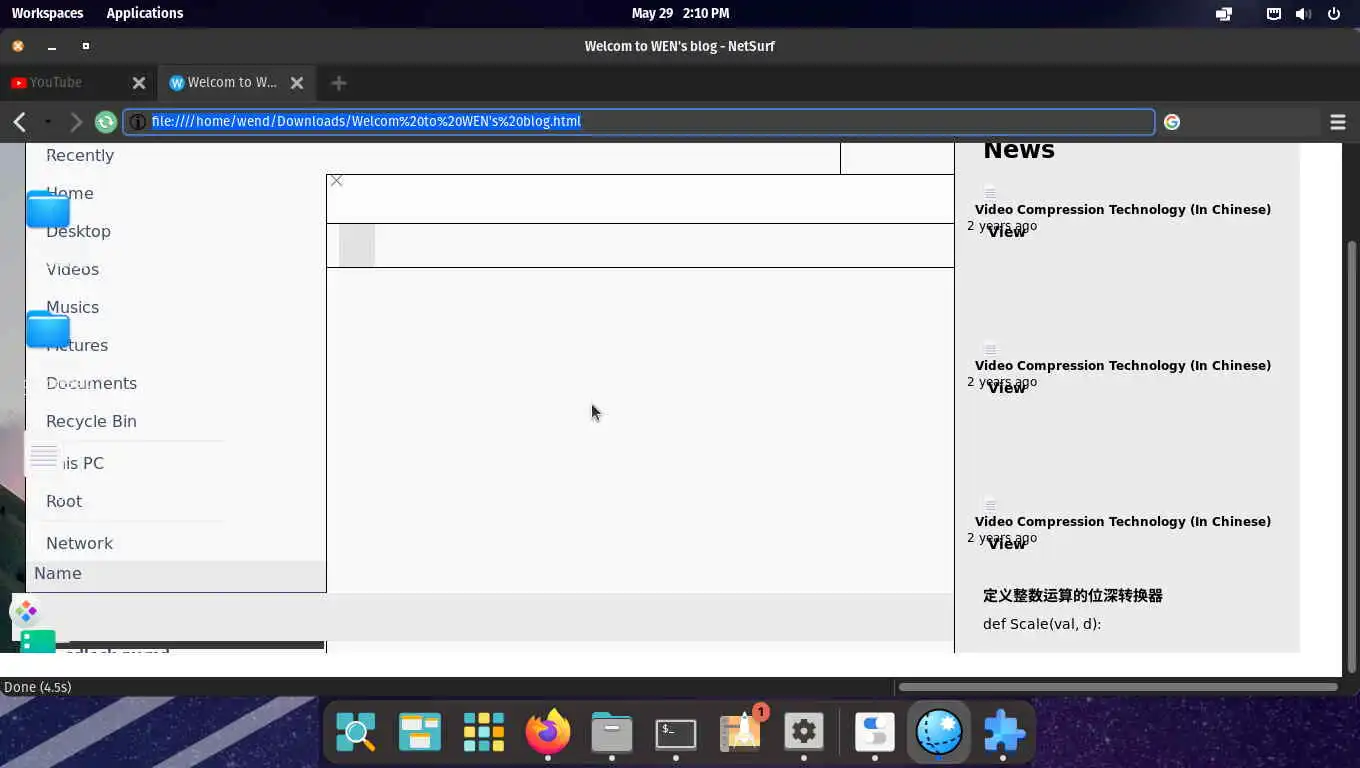
Task: Click the Documents sidebar entry
Action: tap(91, 383)
